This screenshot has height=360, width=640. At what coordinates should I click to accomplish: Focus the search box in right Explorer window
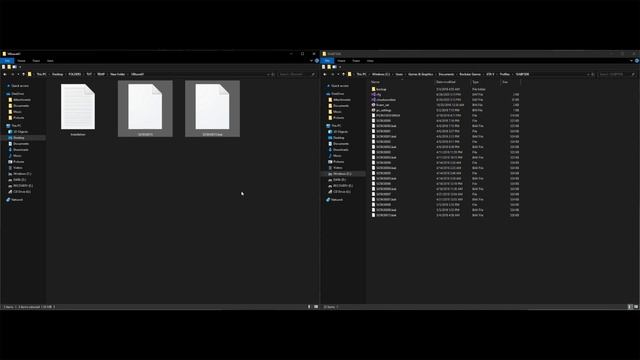click(617, 74)
